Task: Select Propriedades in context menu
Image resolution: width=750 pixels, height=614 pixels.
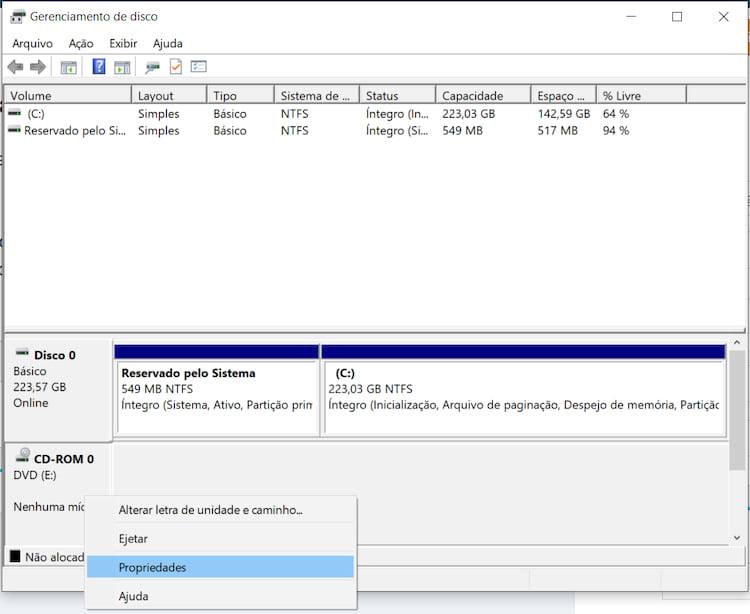Action: (221, 567)
